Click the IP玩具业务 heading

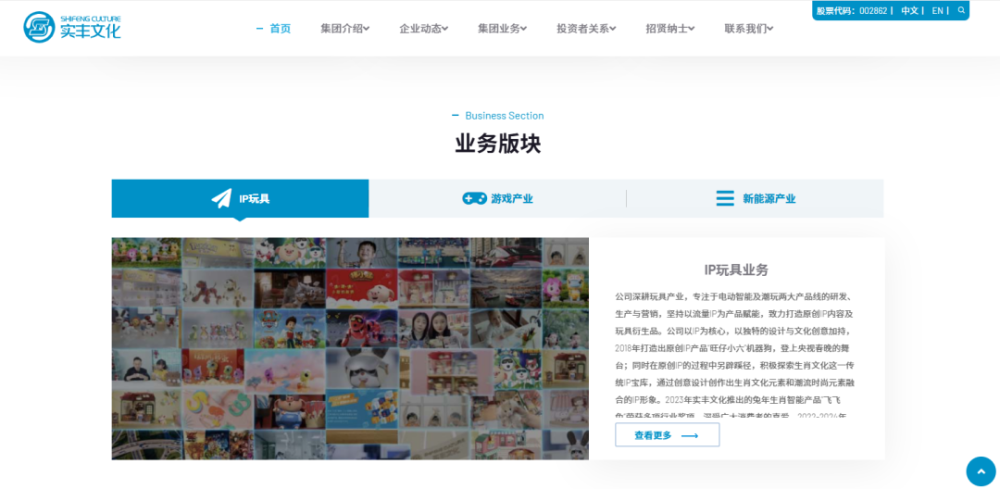[736, 270]
